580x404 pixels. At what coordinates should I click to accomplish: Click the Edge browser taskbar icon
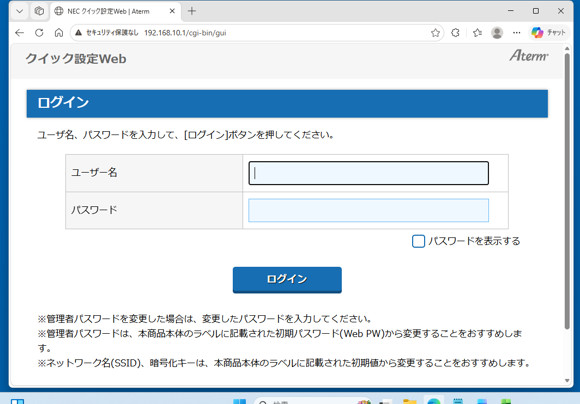coord(434,401)
